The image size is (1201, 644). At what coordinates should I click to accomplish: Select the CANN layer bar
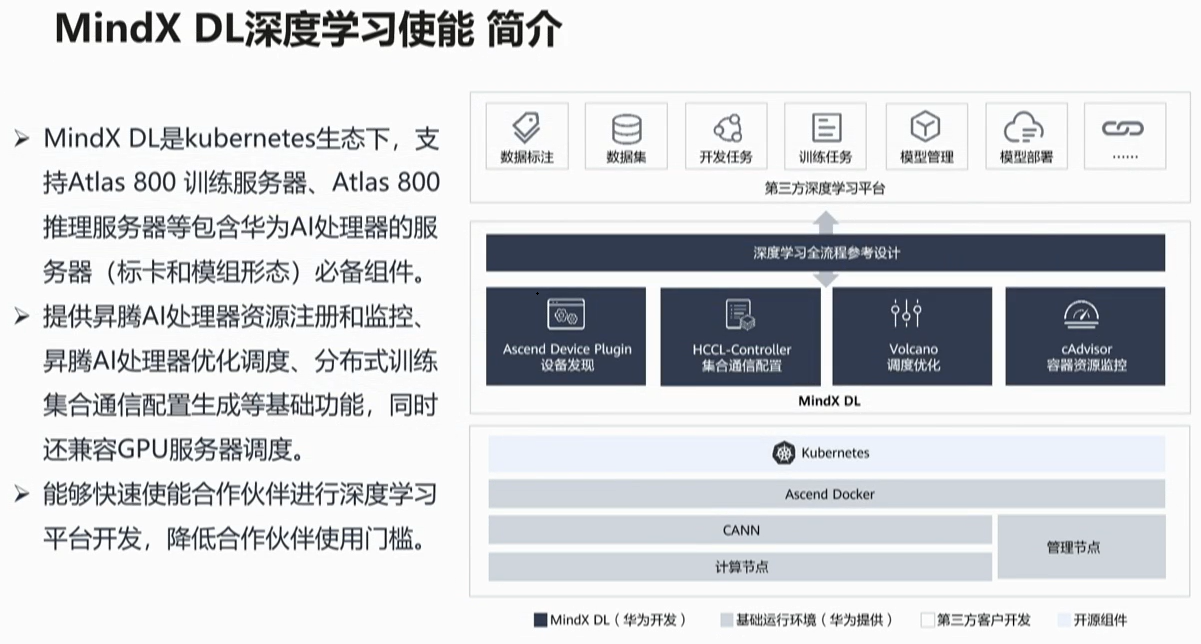(x=740, y=530)
